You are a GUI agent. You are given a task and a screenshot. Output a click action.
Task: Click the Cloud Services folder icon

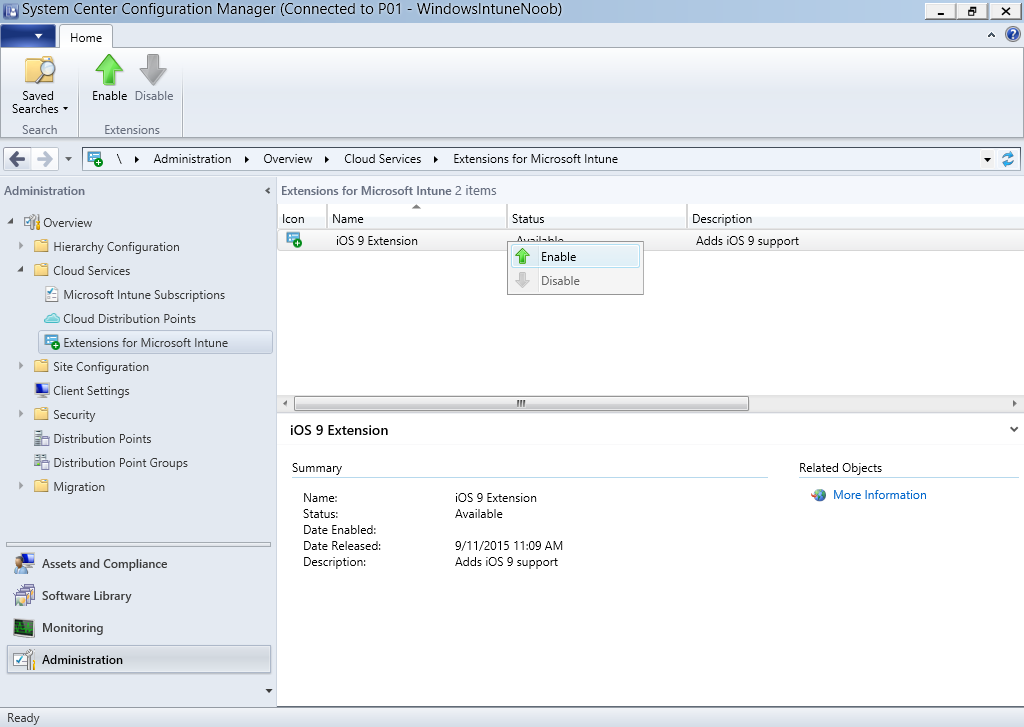coord(42,270)
